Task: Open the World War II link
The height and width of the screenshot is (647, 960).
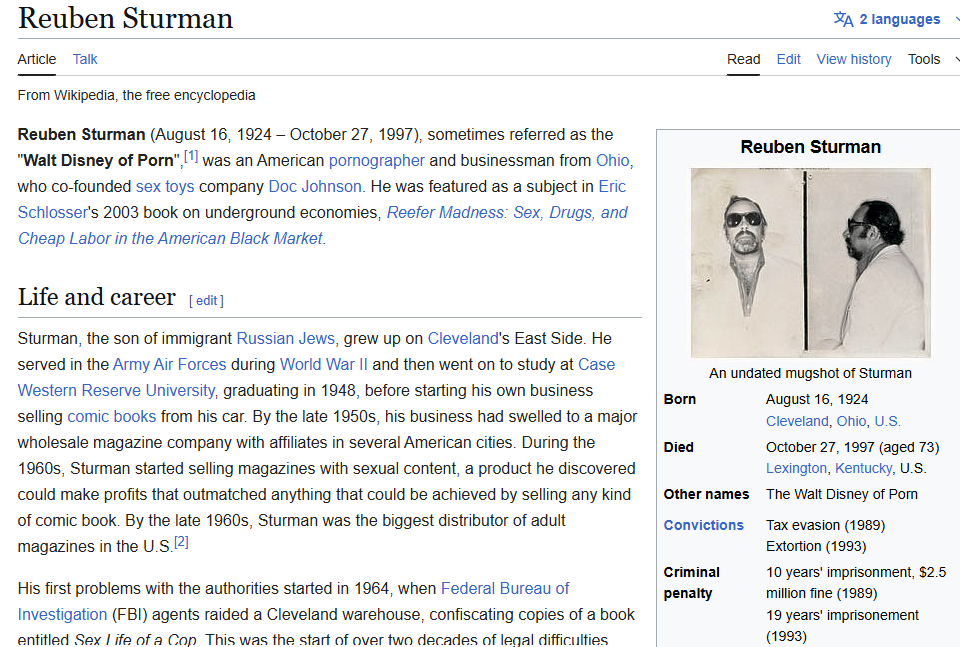Action: (323, 365)
